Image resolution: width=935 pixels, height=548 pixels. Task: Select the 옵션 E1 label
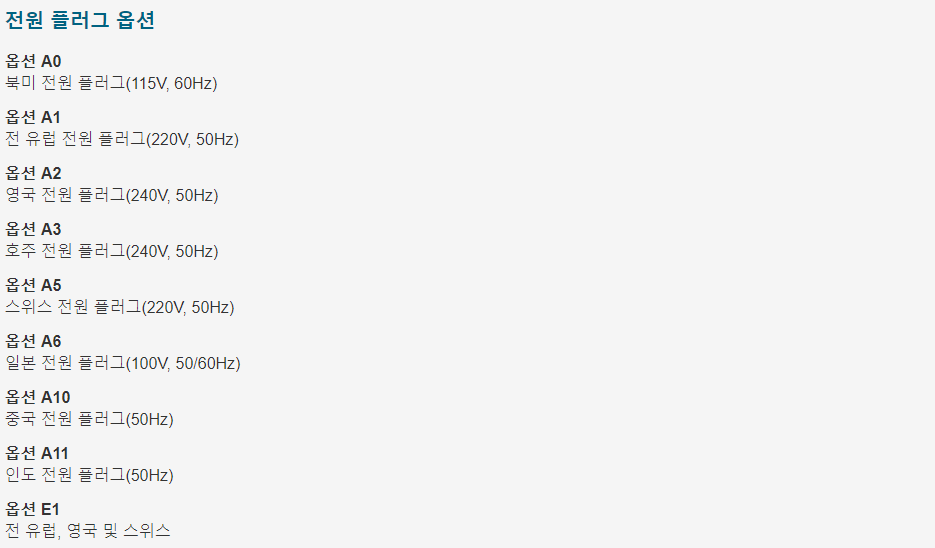[33, 510]
